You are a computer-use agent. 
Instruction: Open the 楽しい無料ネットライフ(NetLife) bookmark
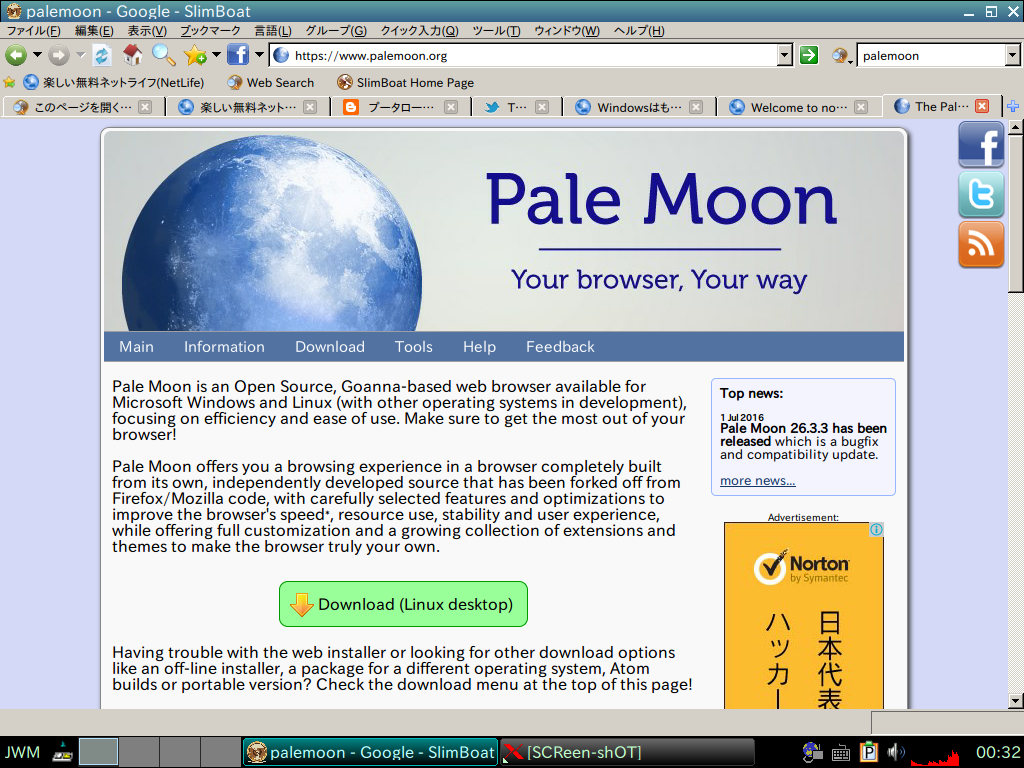pos(114,82)
